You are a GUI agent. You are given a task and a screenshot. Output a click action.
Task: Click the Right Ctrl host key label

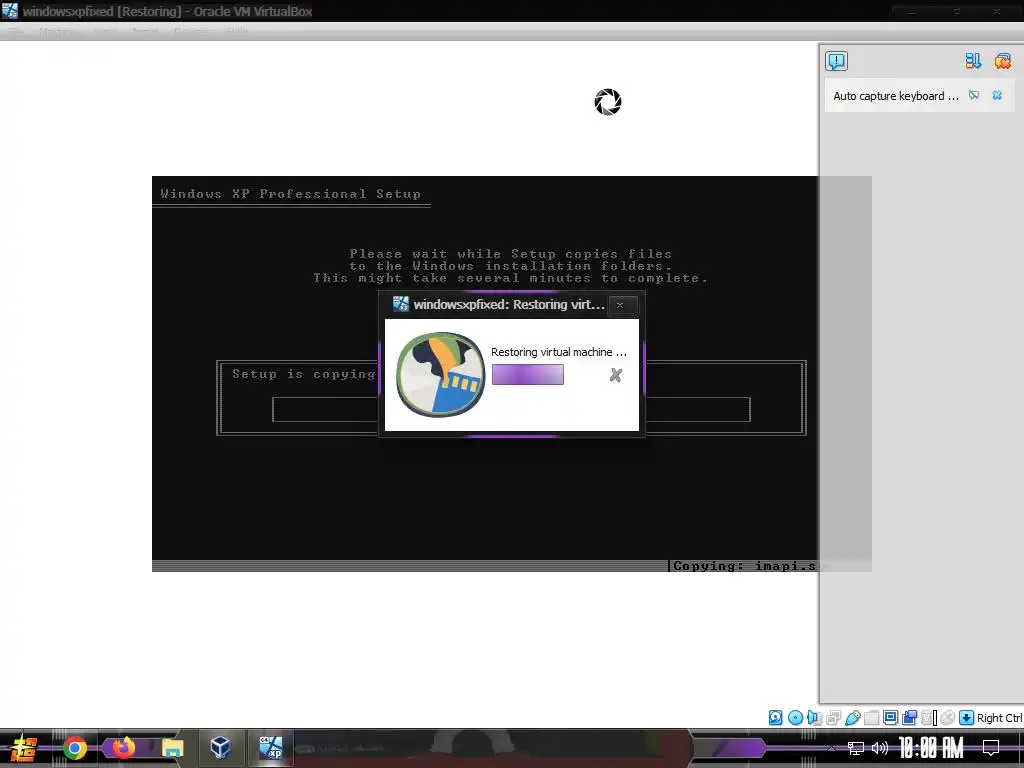(999, 718)
